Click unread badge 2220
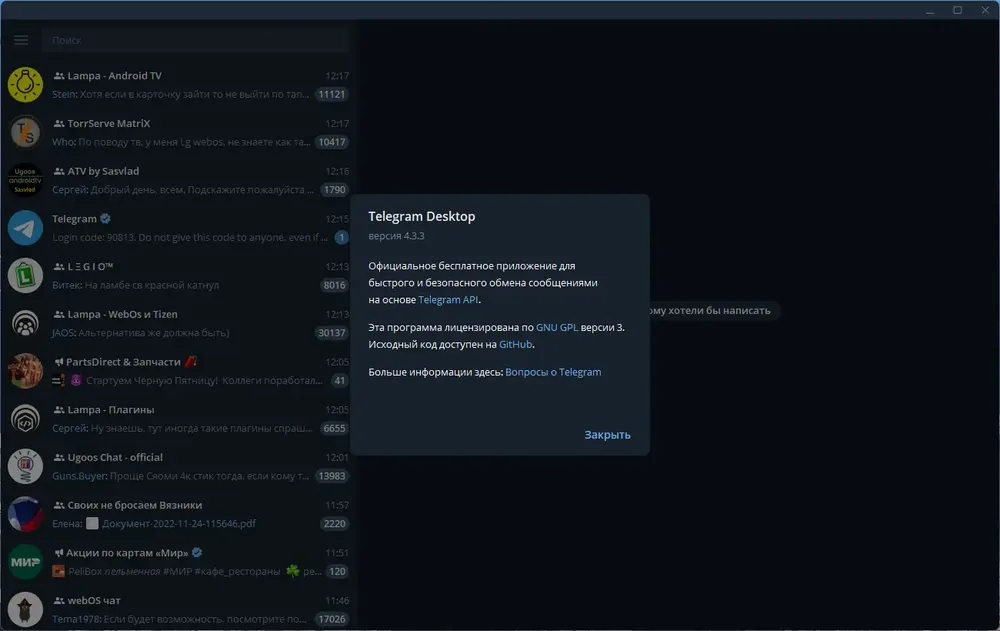The width and height of the screenshot is (1000, 631). (334, 524)
